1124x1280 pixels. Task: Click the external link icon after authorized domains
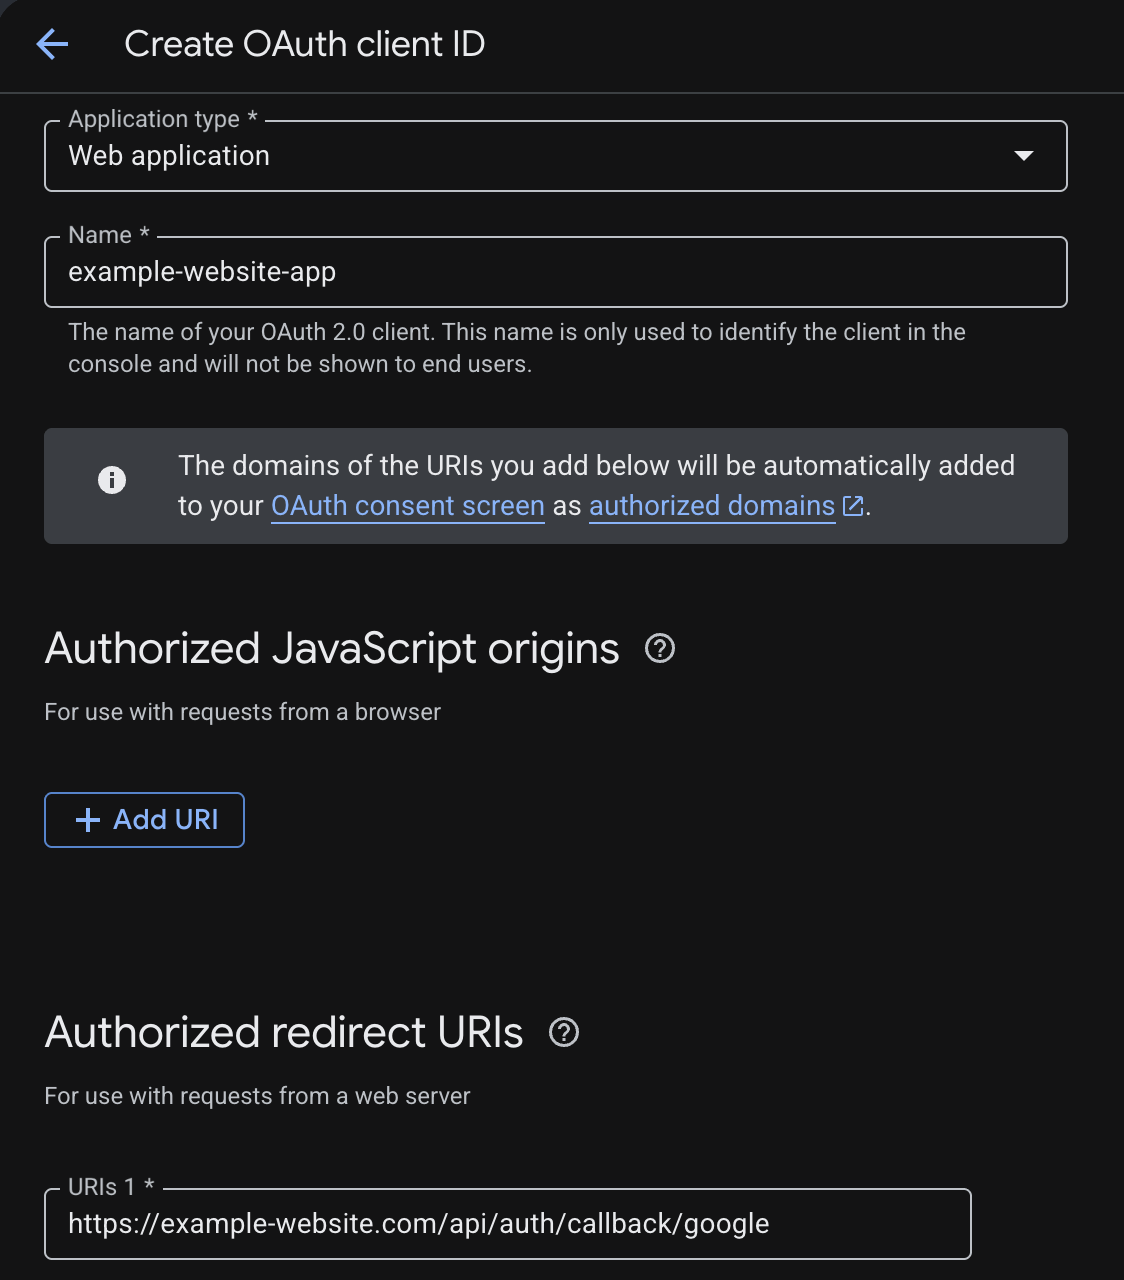853,506
